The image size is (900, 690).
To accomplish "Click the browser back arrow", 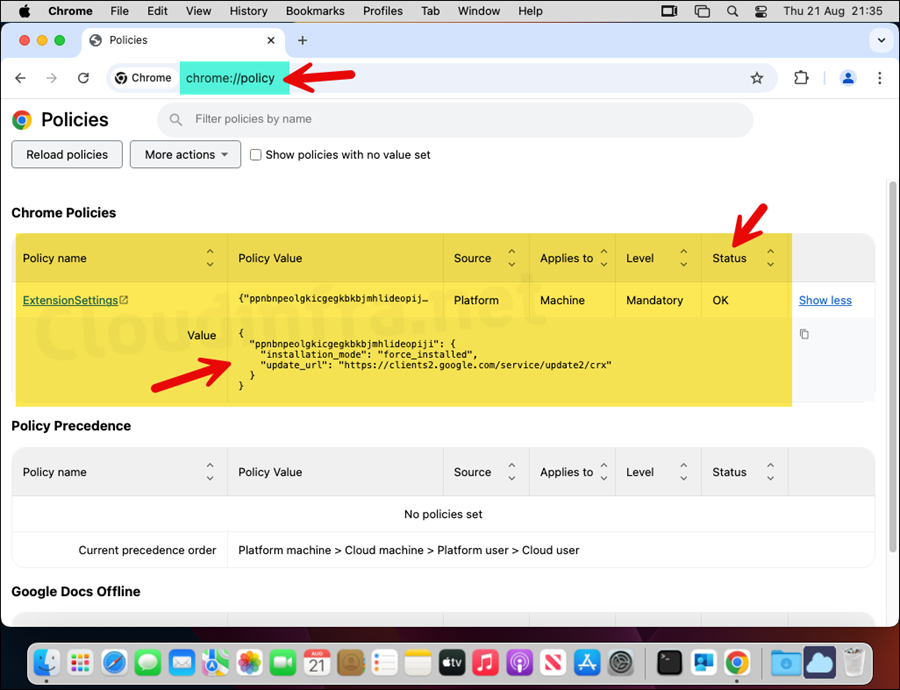I will [21, 78].
